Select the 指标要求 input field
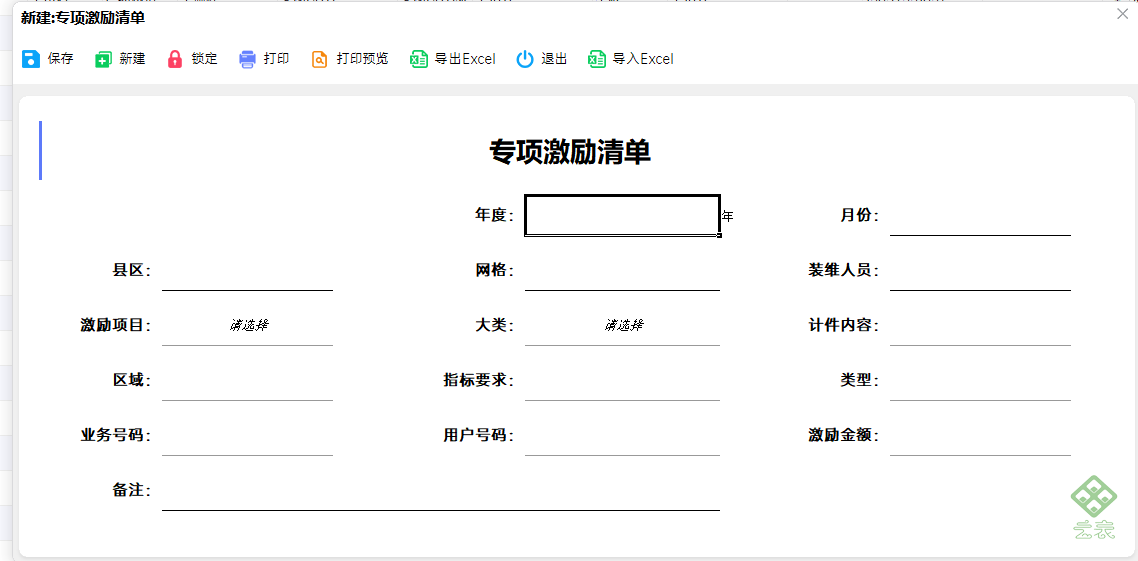Image resolution: width=1138 pixels, height=561 pixels. coord(623,380)
